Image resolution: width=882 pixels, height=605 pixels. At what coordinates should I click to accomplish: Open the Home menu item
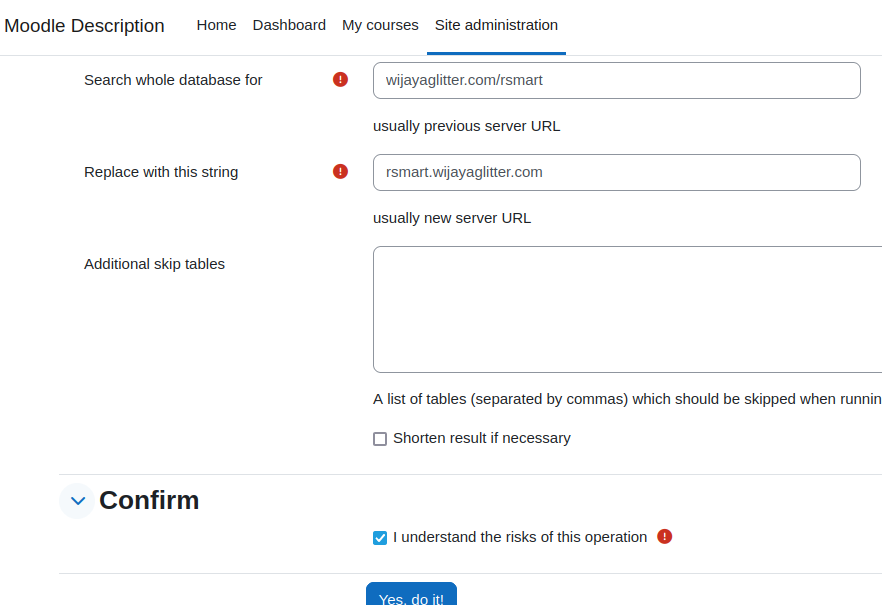point(217,25)
